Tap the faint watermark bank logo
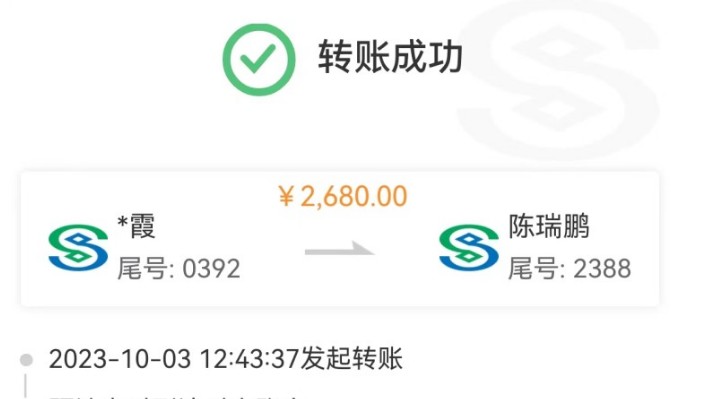The width and height of the screenshot is (710, 399). tap(559, 79)
